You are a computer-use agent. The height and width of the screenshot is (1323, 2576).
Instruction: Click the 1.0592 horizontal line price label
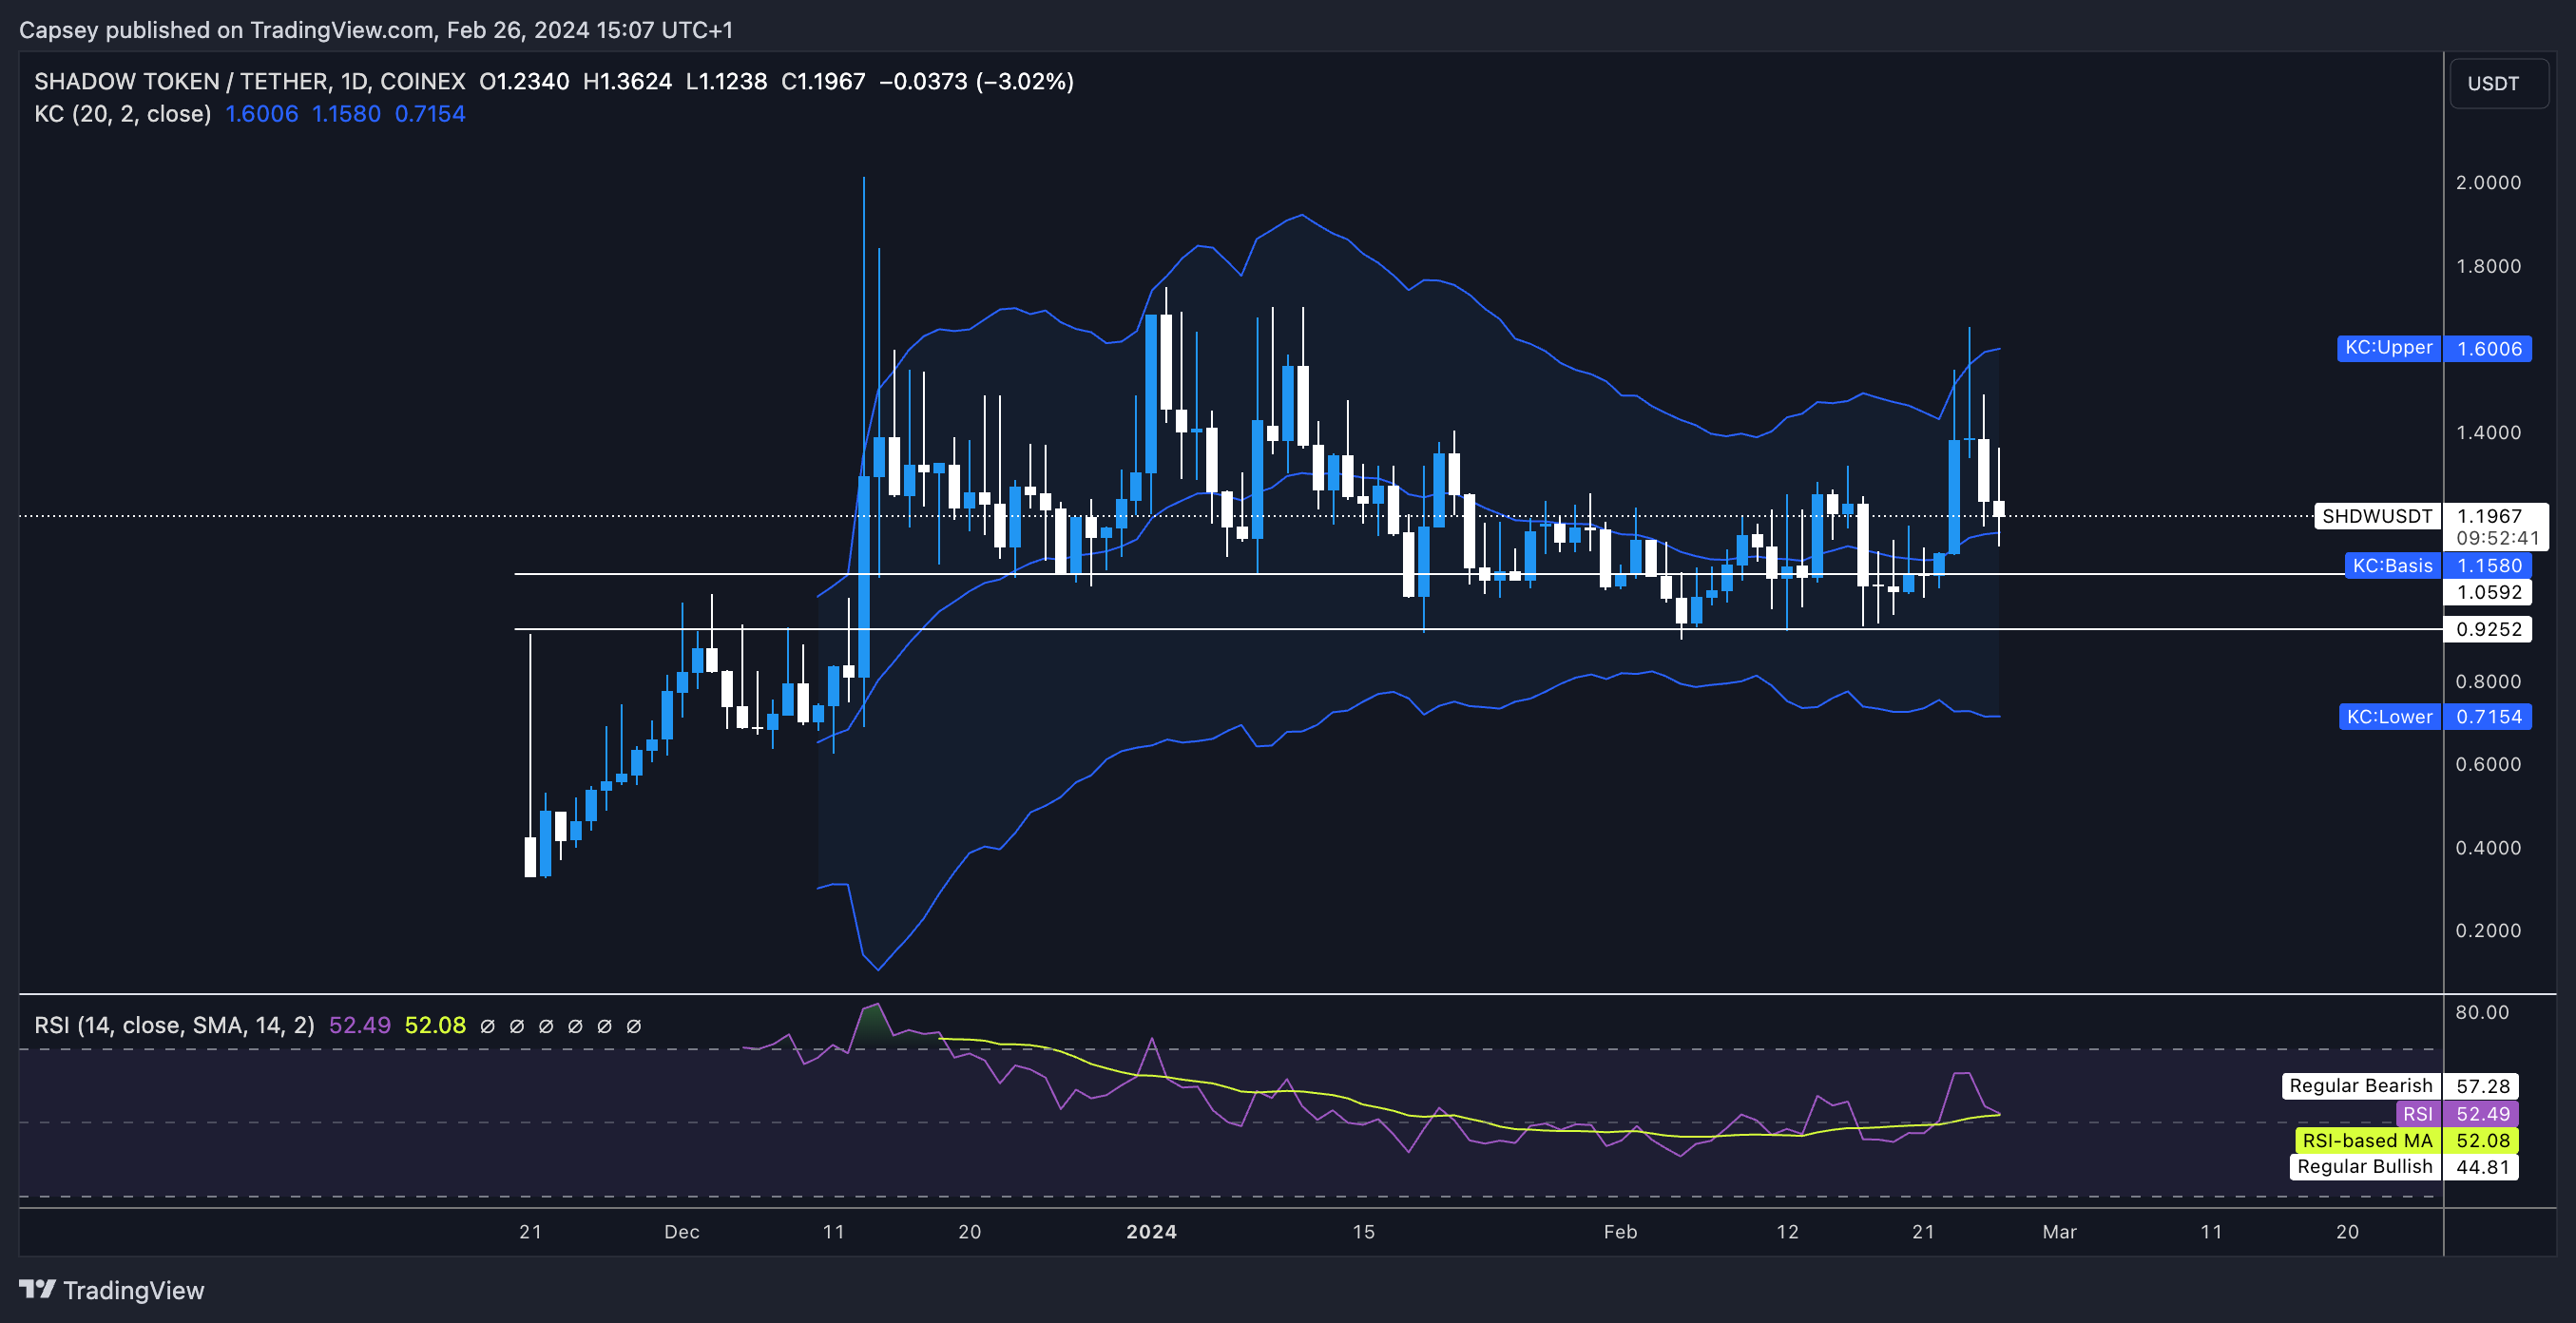(2488, 592)
